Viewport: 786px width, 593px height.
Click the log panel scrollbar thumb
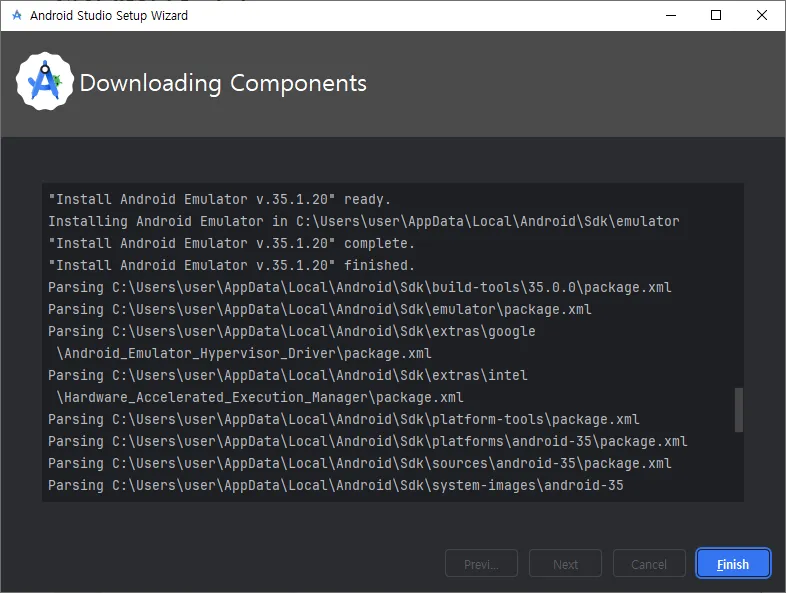[x=738, y=410]
